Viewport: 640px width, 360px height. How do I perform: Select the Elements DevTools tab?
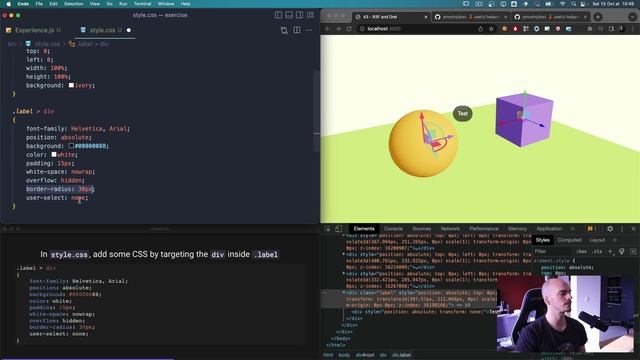click(364, 229)
